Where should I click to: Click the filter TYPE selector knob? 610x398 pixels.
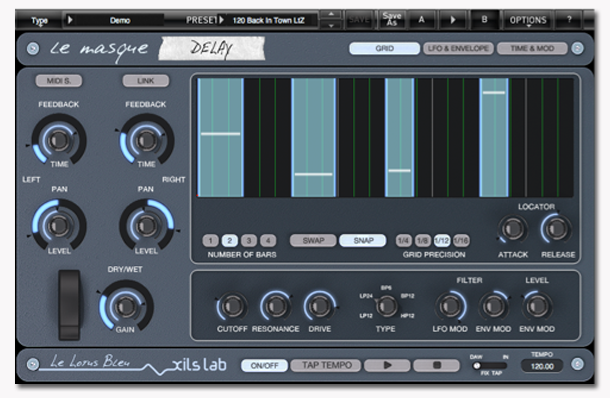click(x=386, y=306)
